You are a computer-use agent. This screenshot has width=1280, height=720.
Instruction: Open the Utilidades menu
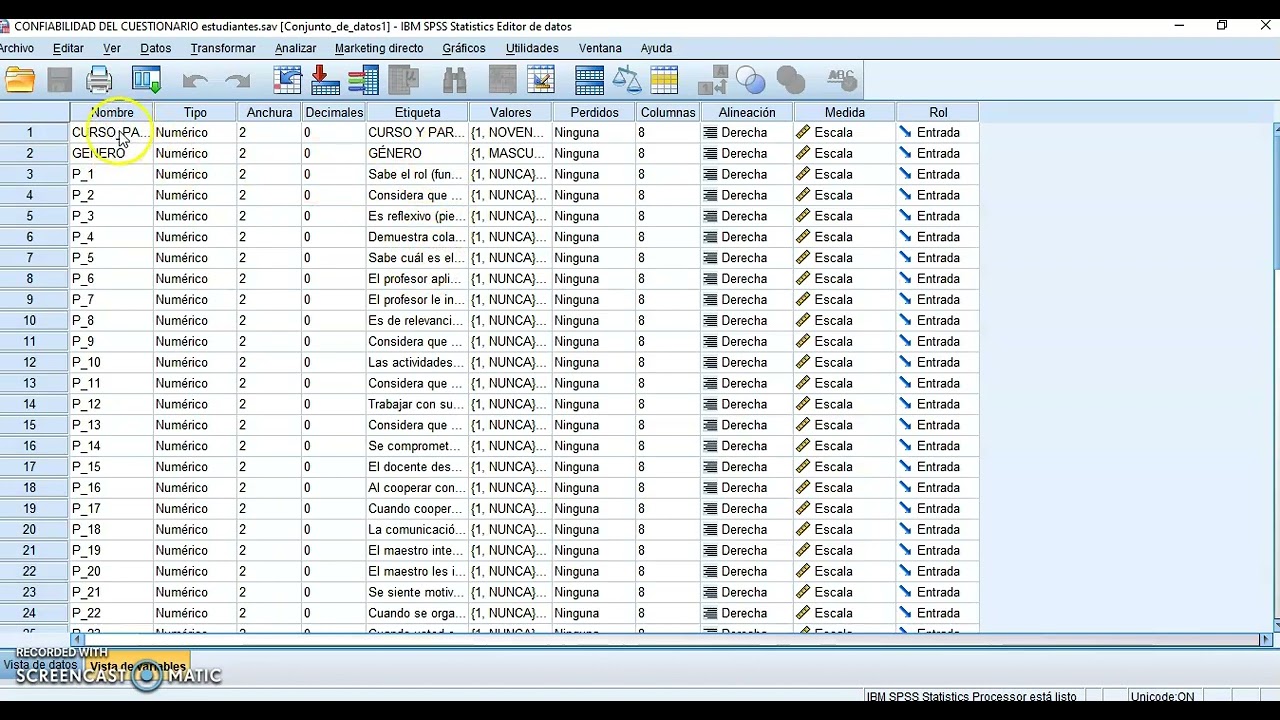pyautogui.click(x=532, y=48)
